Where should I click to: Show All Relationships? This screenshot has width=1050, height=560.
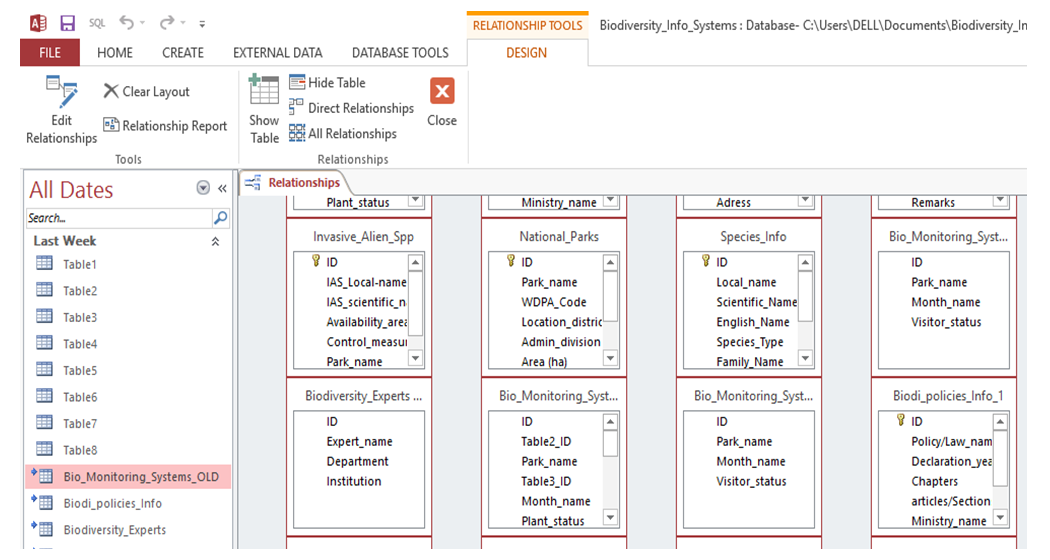point(342,134)
